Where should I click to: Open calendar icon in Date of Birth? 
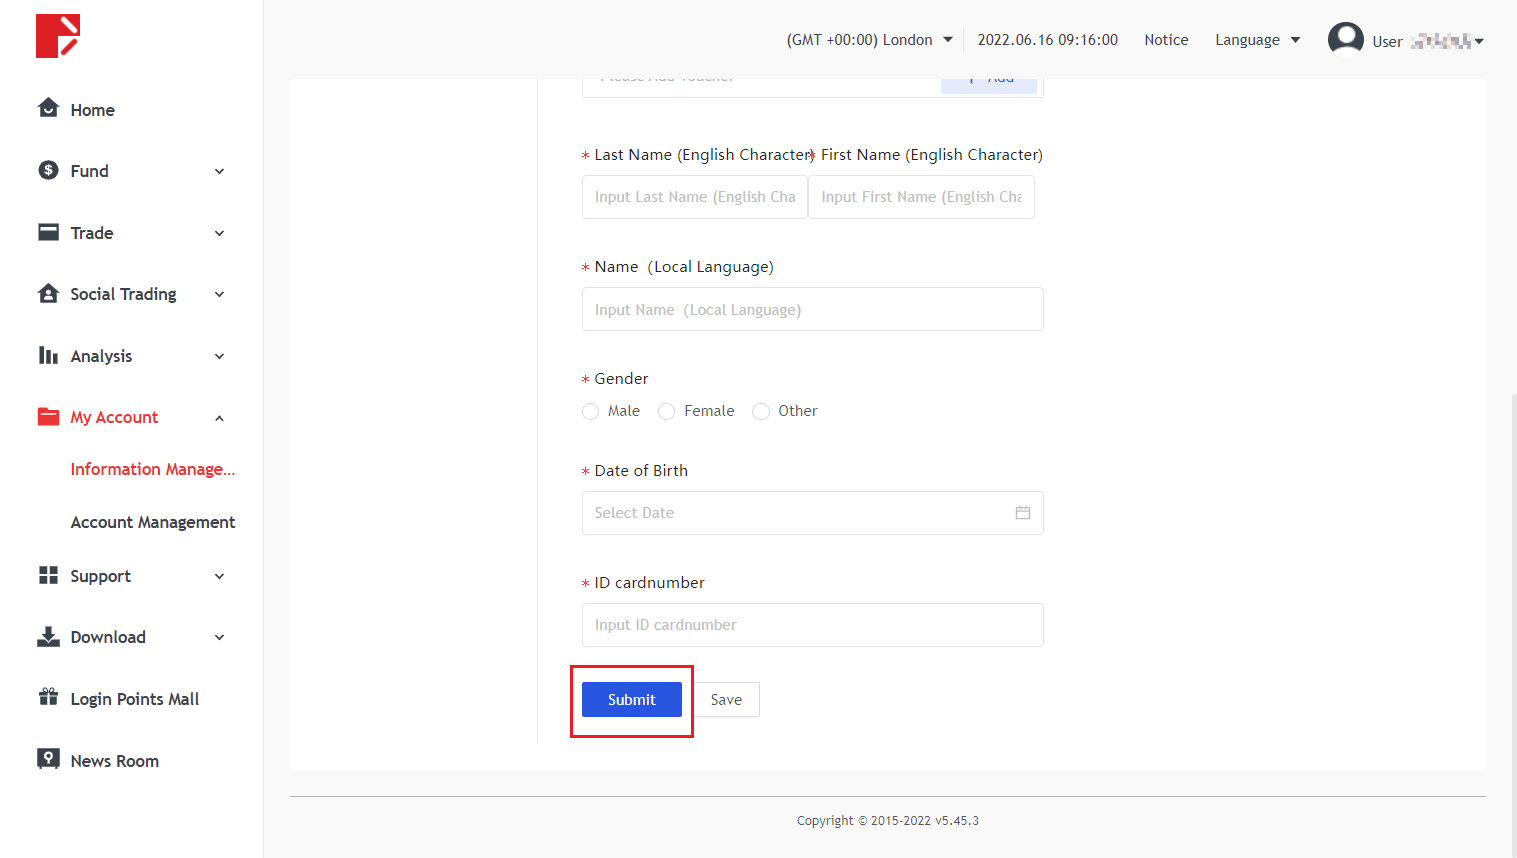pyautogui.click(x=1022, y=513)
